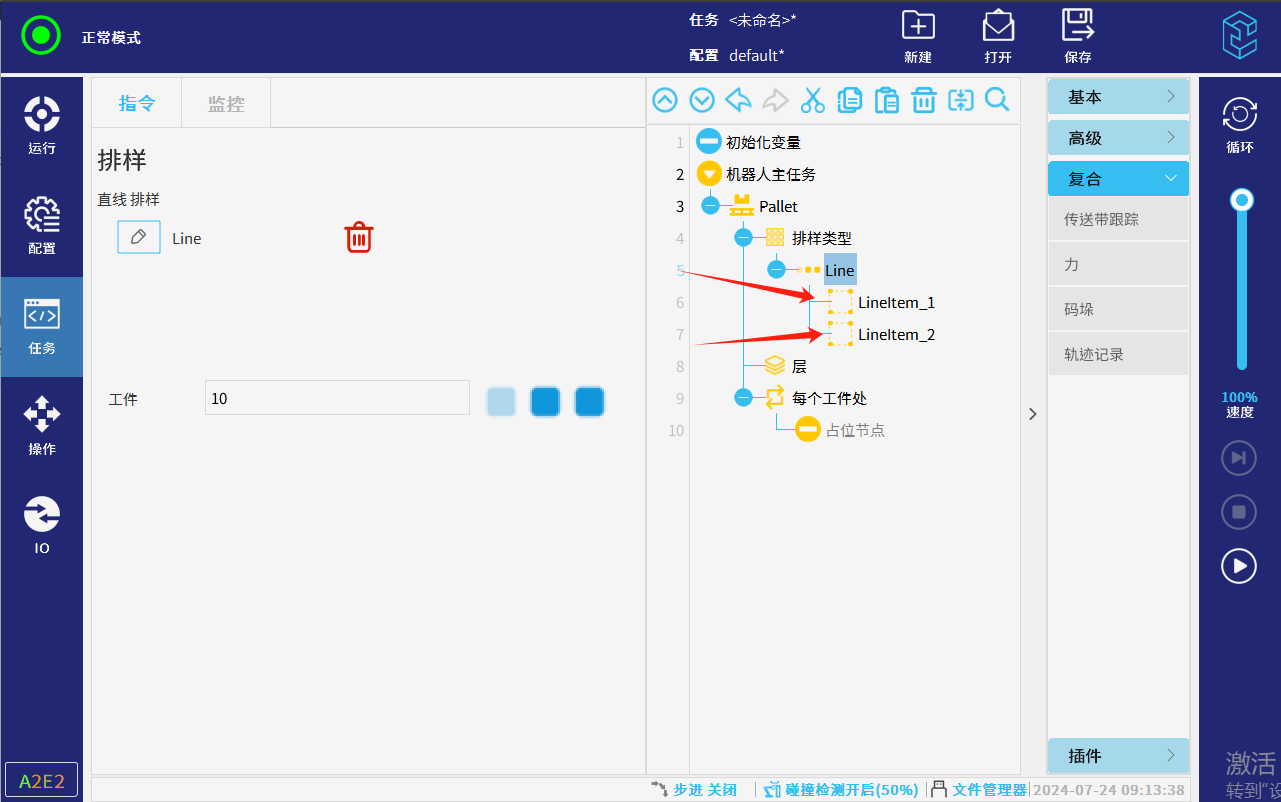
Task: Click the 工件 count input field
Action: click(337, 398)
